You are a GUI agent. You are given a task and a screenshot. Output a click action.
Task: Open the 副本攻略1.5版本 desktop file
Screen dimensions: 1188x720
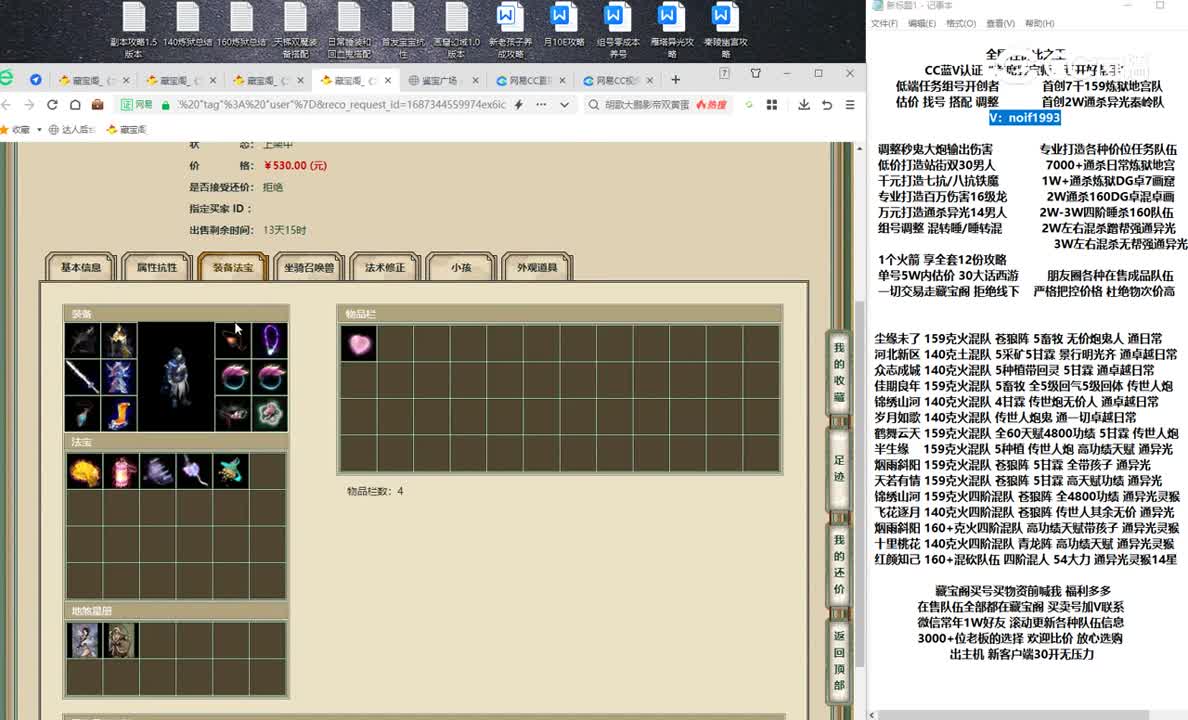(x=133, y=30)
